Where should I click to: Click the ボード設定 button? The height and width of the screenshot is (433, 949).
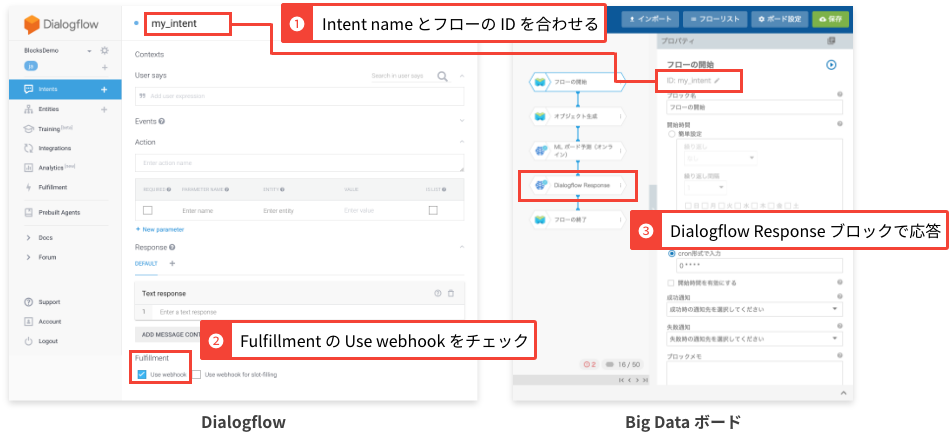coord(779,19)
